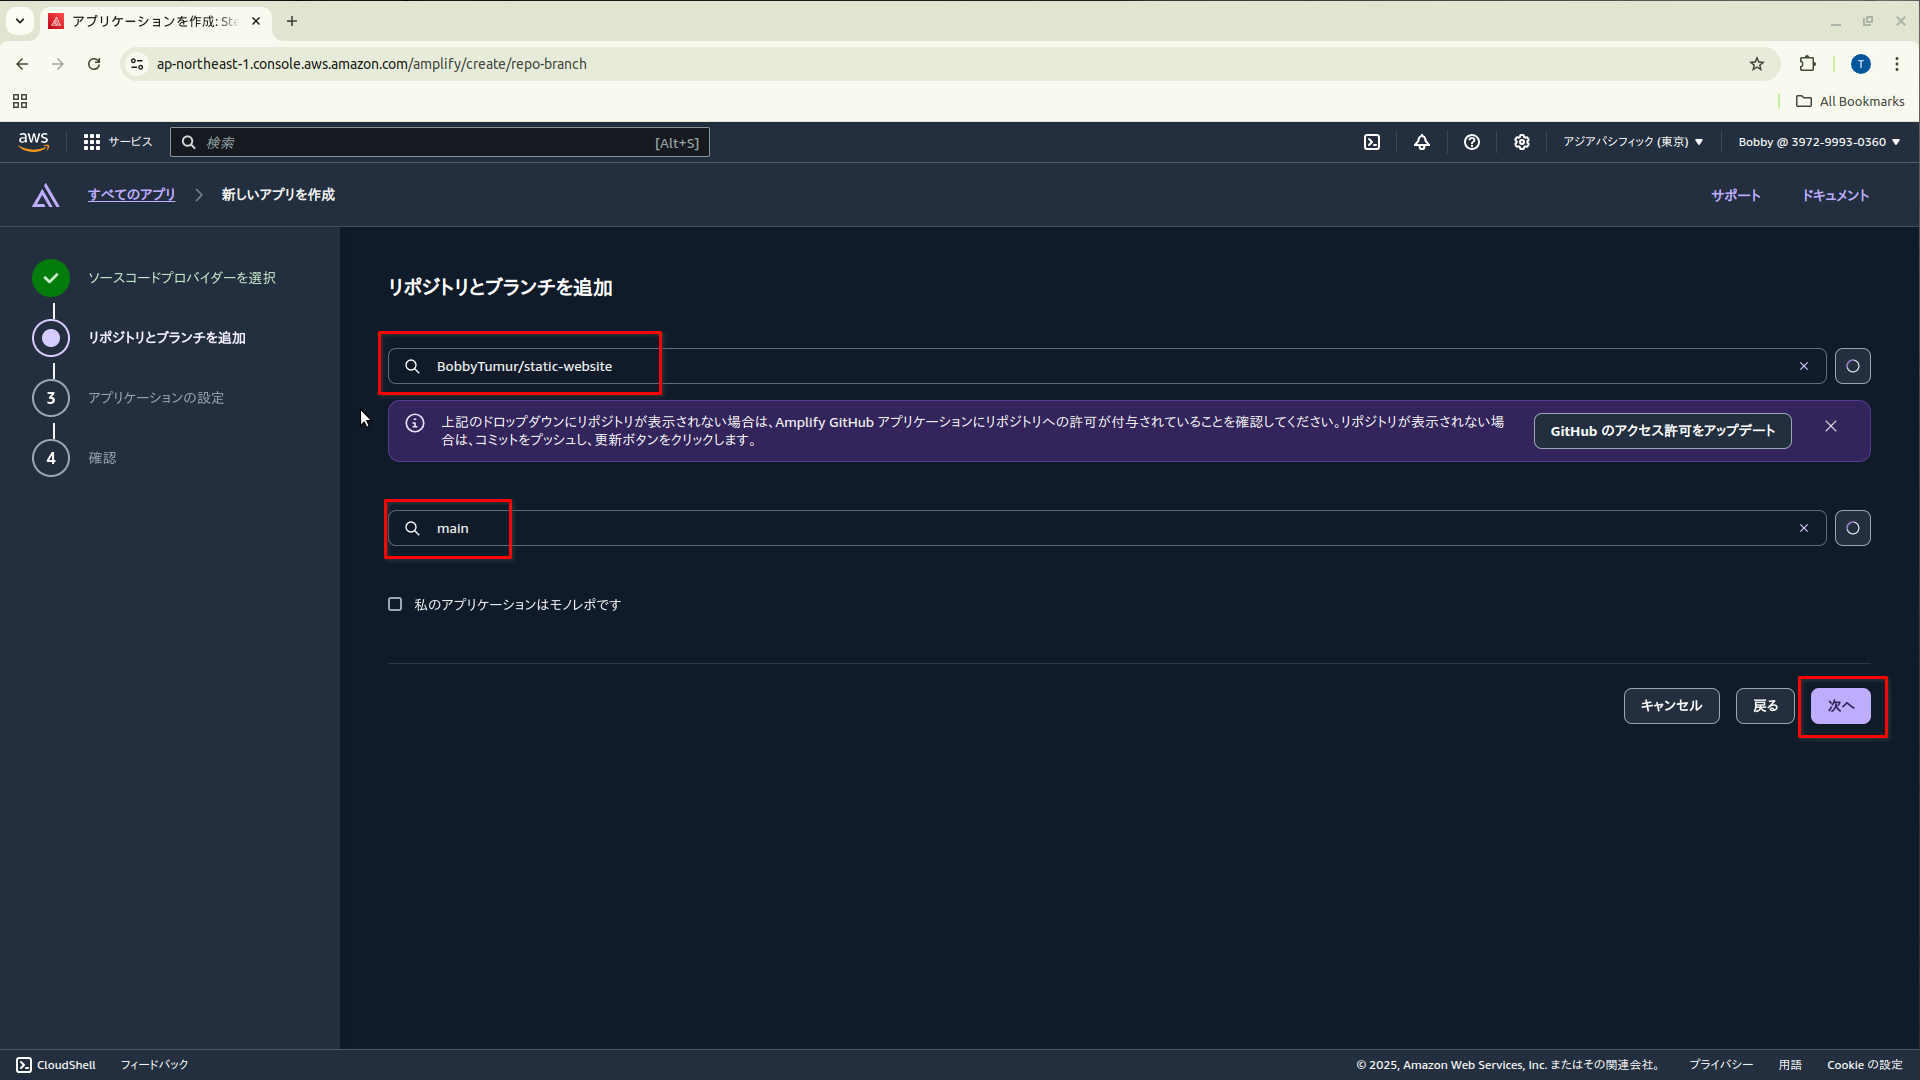Image resolution: width=1920 pixels, height=1080 pixels.
Task: Open the BobbyTumur/static-website repository dropdown
Action: (1100, 366)
